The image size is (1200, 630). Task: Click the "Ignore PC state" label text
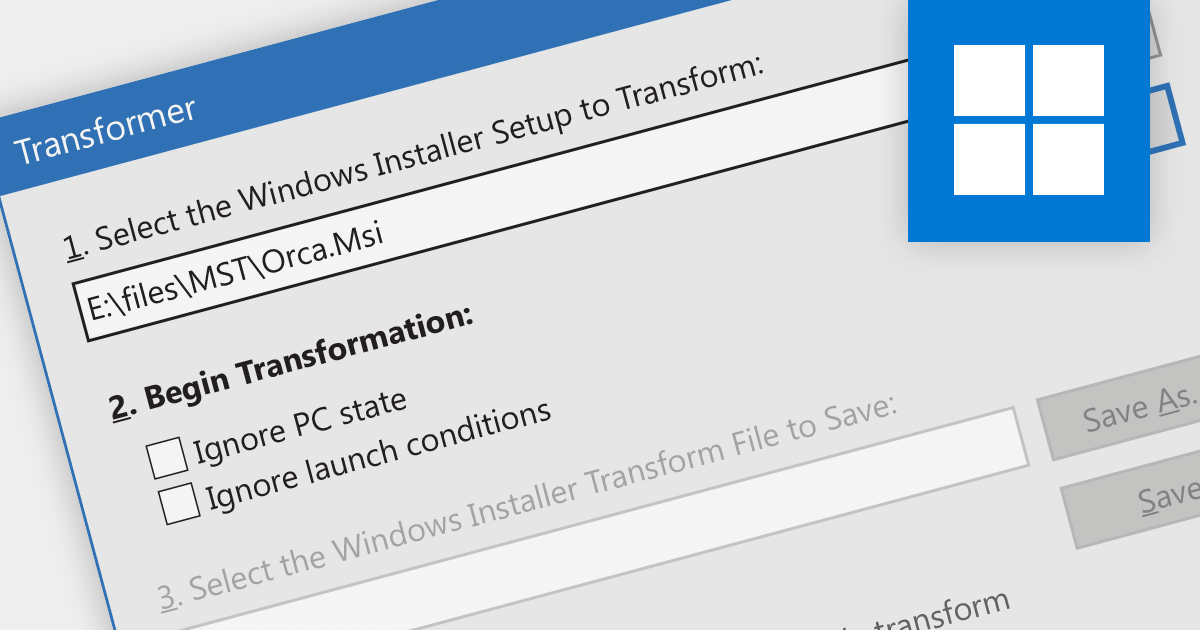(300, 427)
